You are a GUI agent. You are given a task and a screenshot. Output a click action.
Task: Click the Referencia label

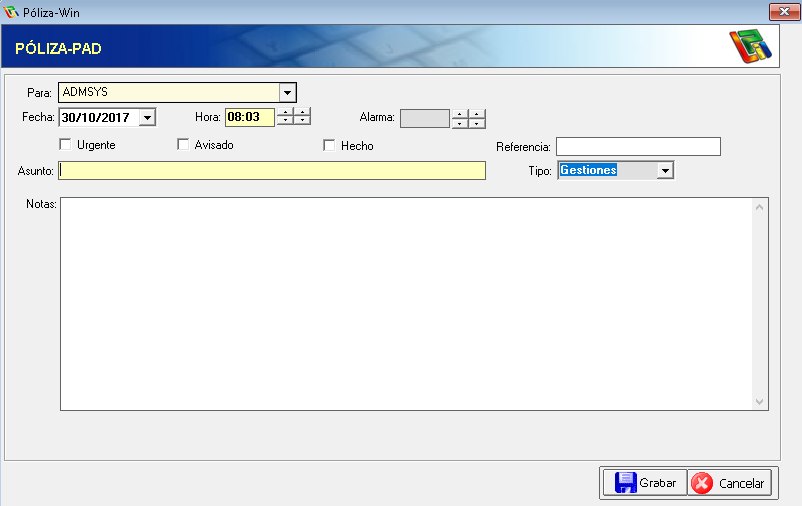point(523,147)
